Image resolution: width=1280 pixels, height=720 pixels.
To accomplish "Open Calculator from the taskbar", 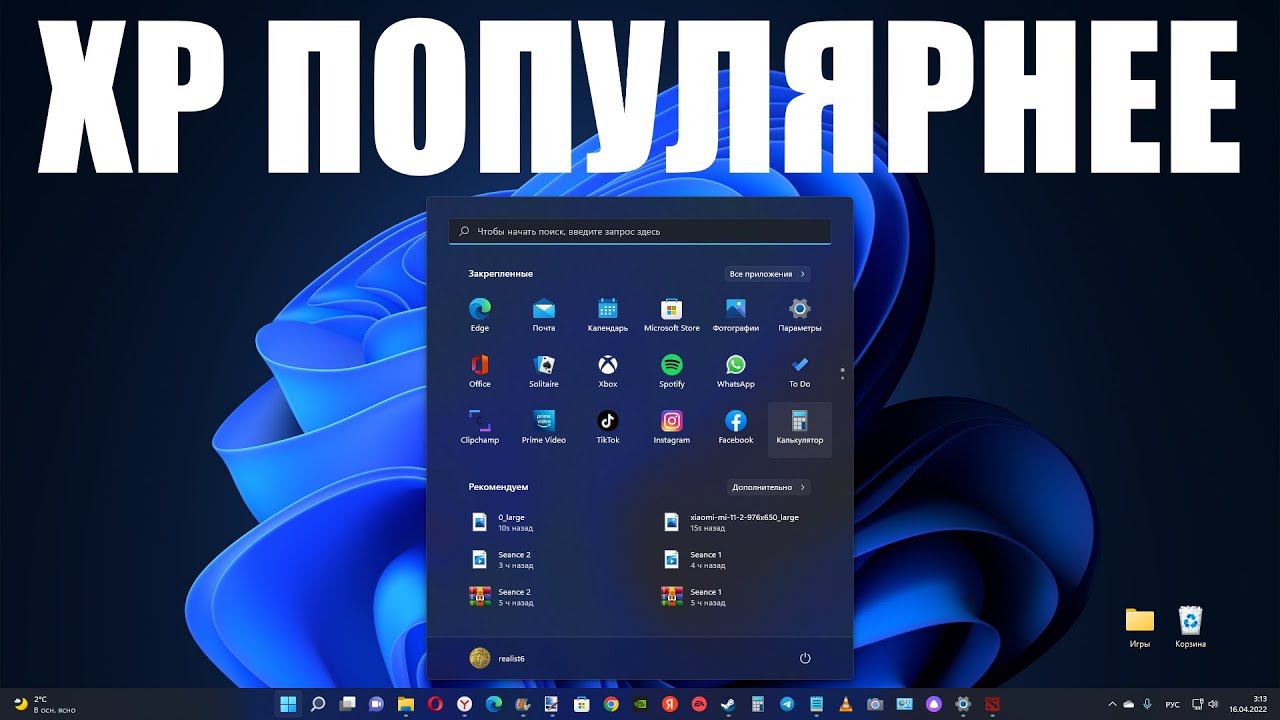I will pyautogui.click(x=758, y=704).
